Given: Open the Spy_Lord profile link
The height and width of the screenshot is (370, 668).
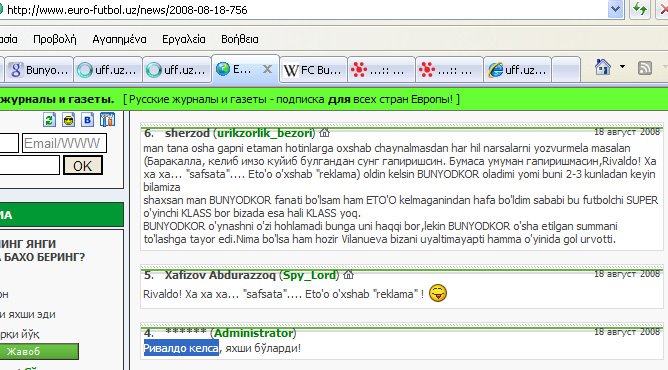Looking at the screenshot, I should click(x=309, y=275).
